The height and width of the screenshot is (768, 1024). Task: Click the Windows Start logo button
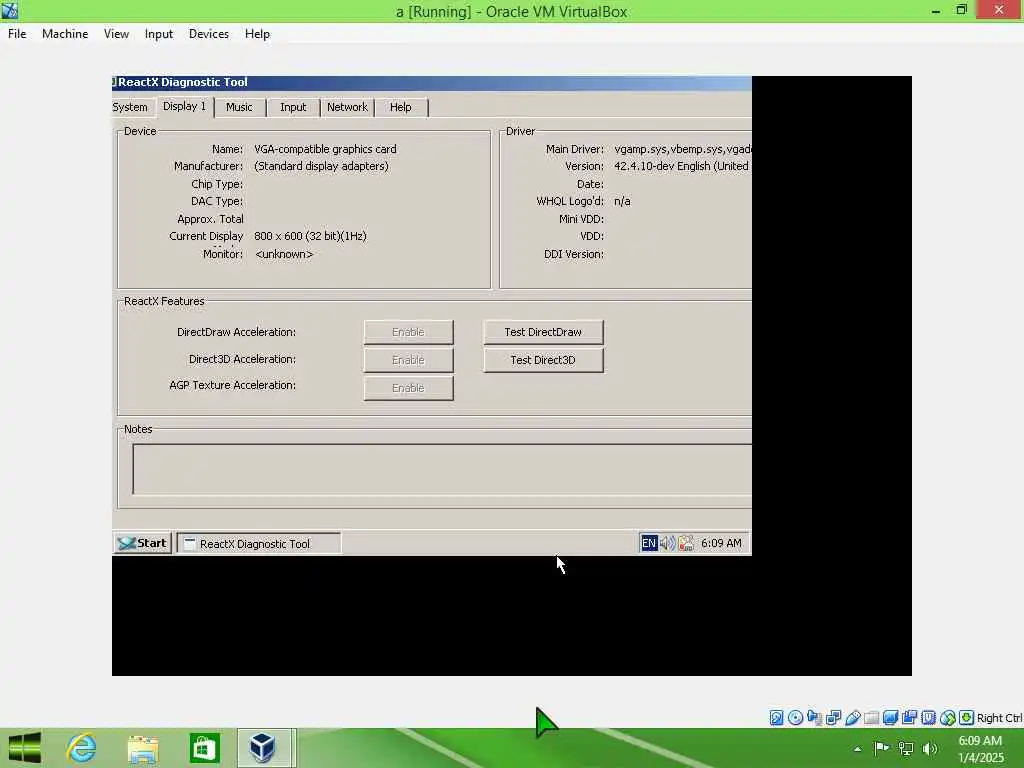pos(25,748)
